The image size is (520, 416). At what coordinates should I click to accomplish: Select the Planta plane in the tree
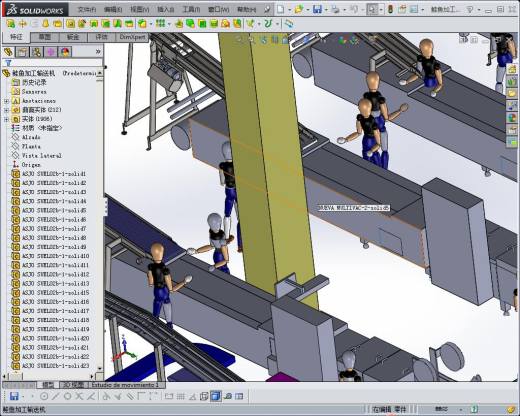click(x=26, y=146)
